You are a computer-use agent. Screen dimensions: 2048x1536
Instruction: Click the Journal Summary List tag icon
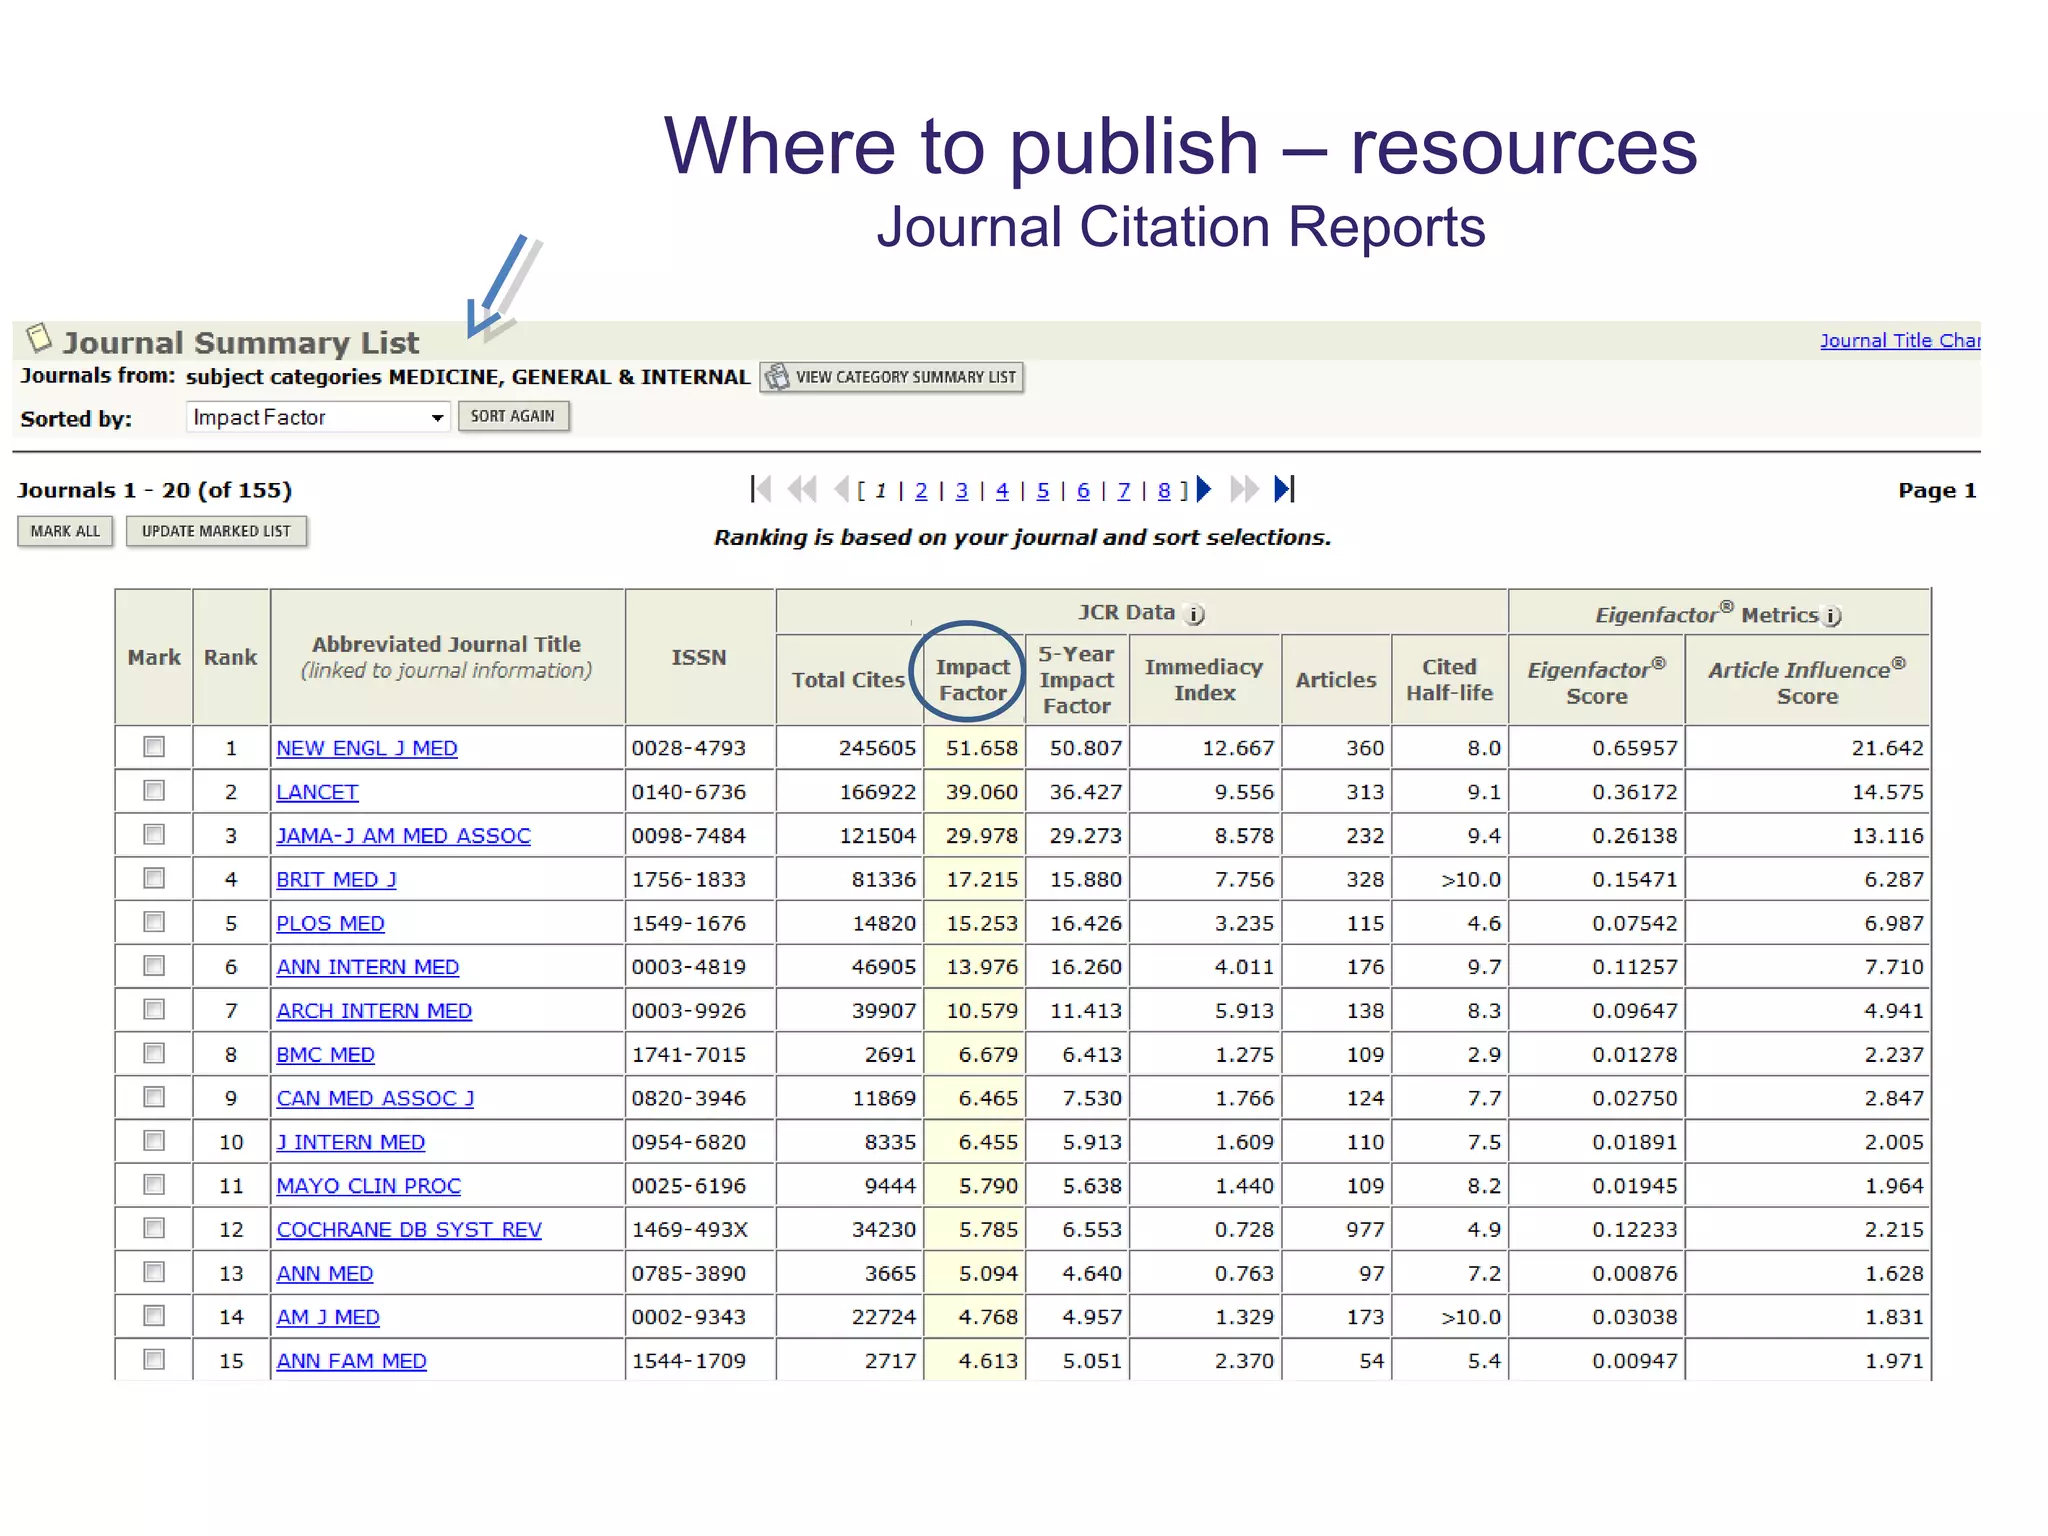pyautogui.click(x=39, y=338)
